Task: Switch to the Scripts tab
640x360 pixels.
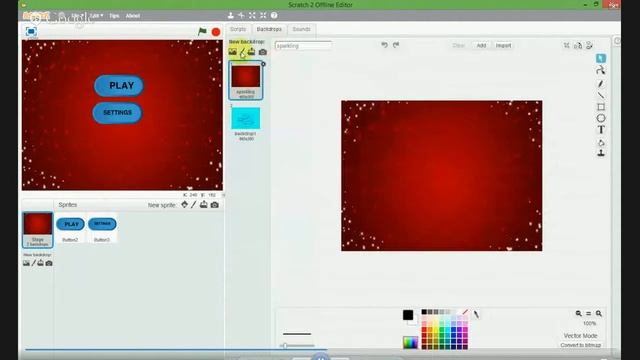Action: pyautogui.click(x=238, y=29)
